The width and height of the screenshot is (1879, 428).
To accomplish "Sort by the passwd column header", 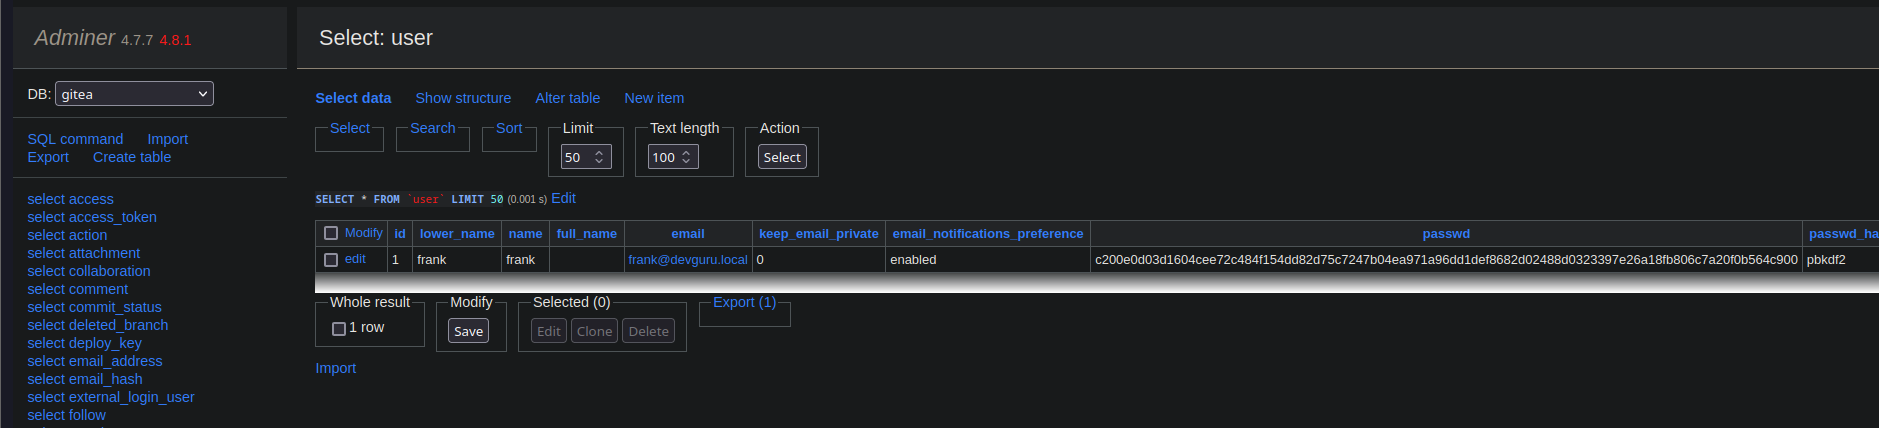I will (1446, 233).
